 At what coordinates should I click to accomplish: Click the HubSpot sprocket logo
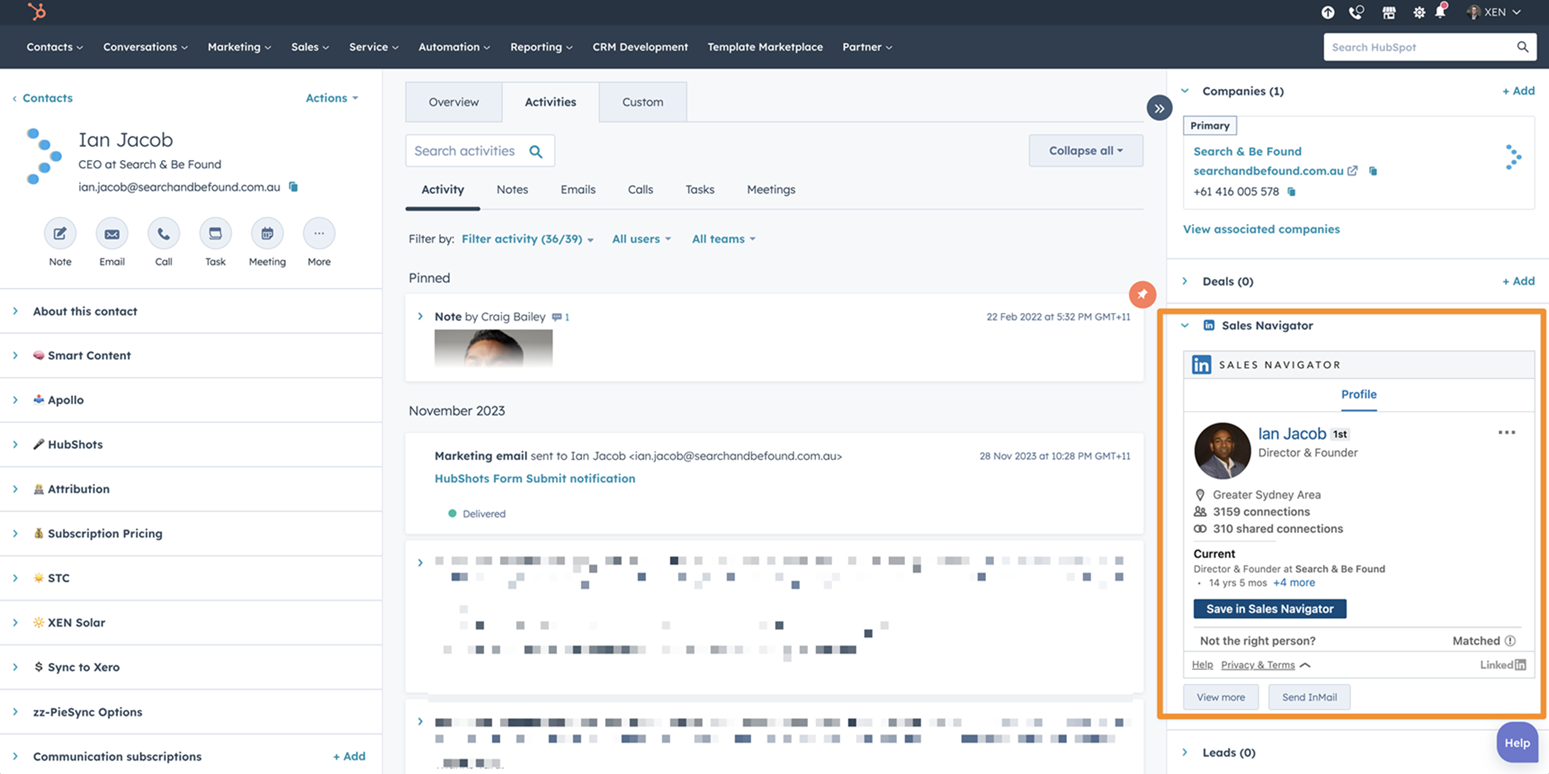click(37, 12)
